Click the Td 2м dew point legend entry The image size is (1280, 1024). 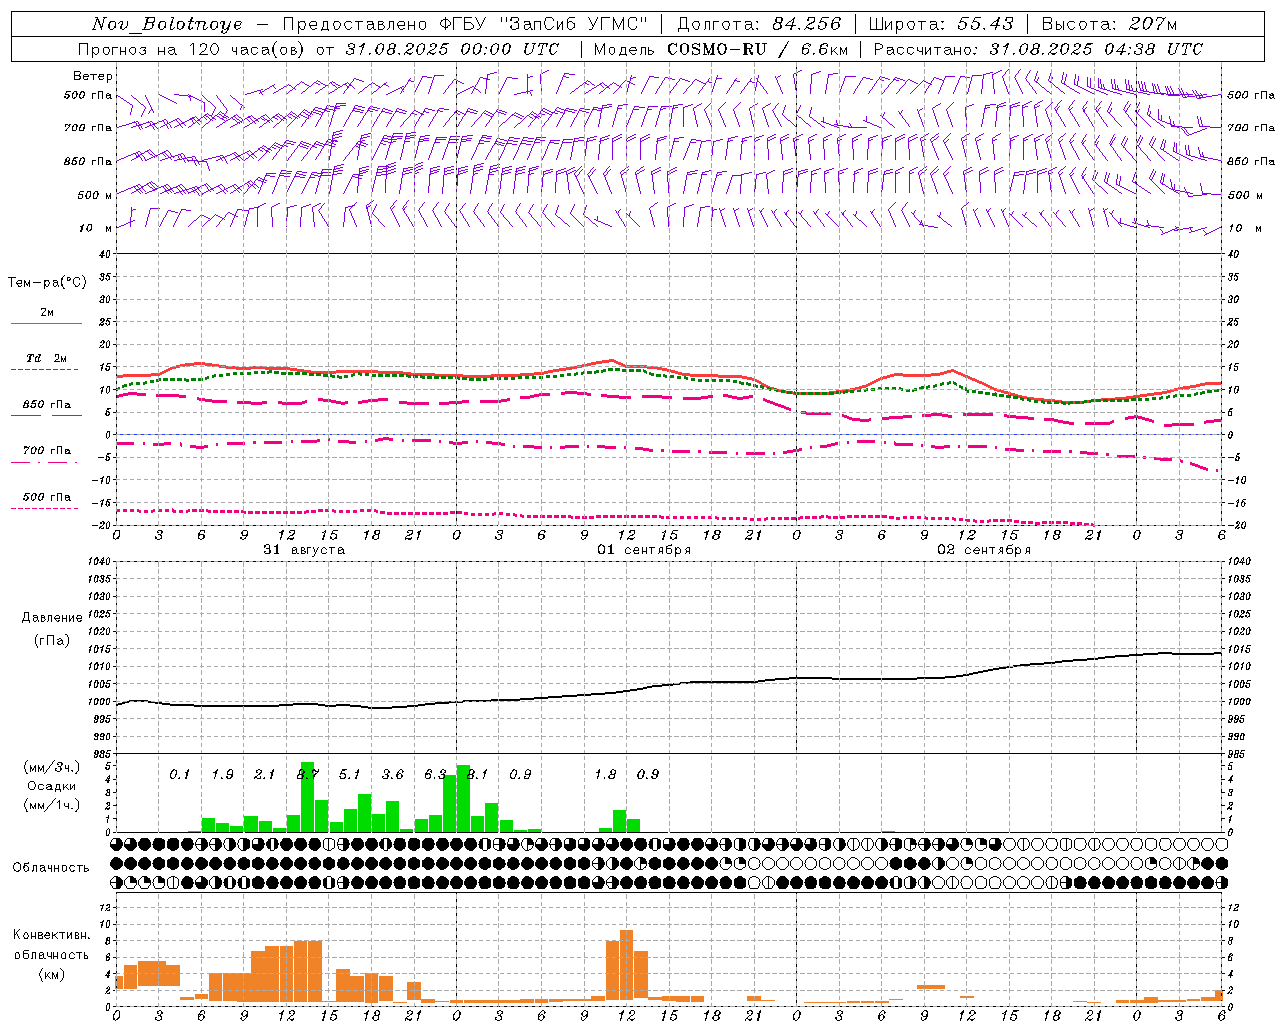[47, 358]
